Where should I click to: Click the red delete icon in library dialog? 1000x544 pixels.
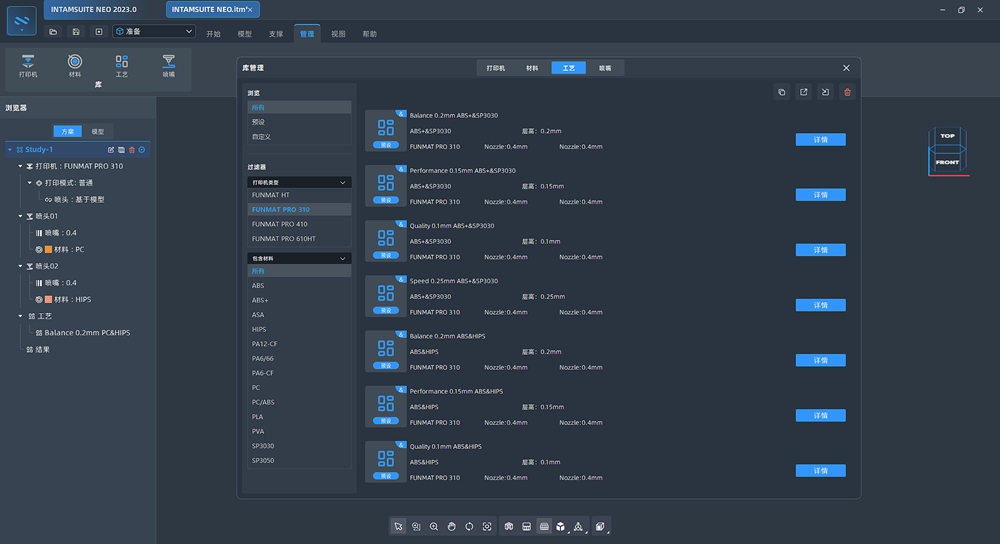(847, 93)
